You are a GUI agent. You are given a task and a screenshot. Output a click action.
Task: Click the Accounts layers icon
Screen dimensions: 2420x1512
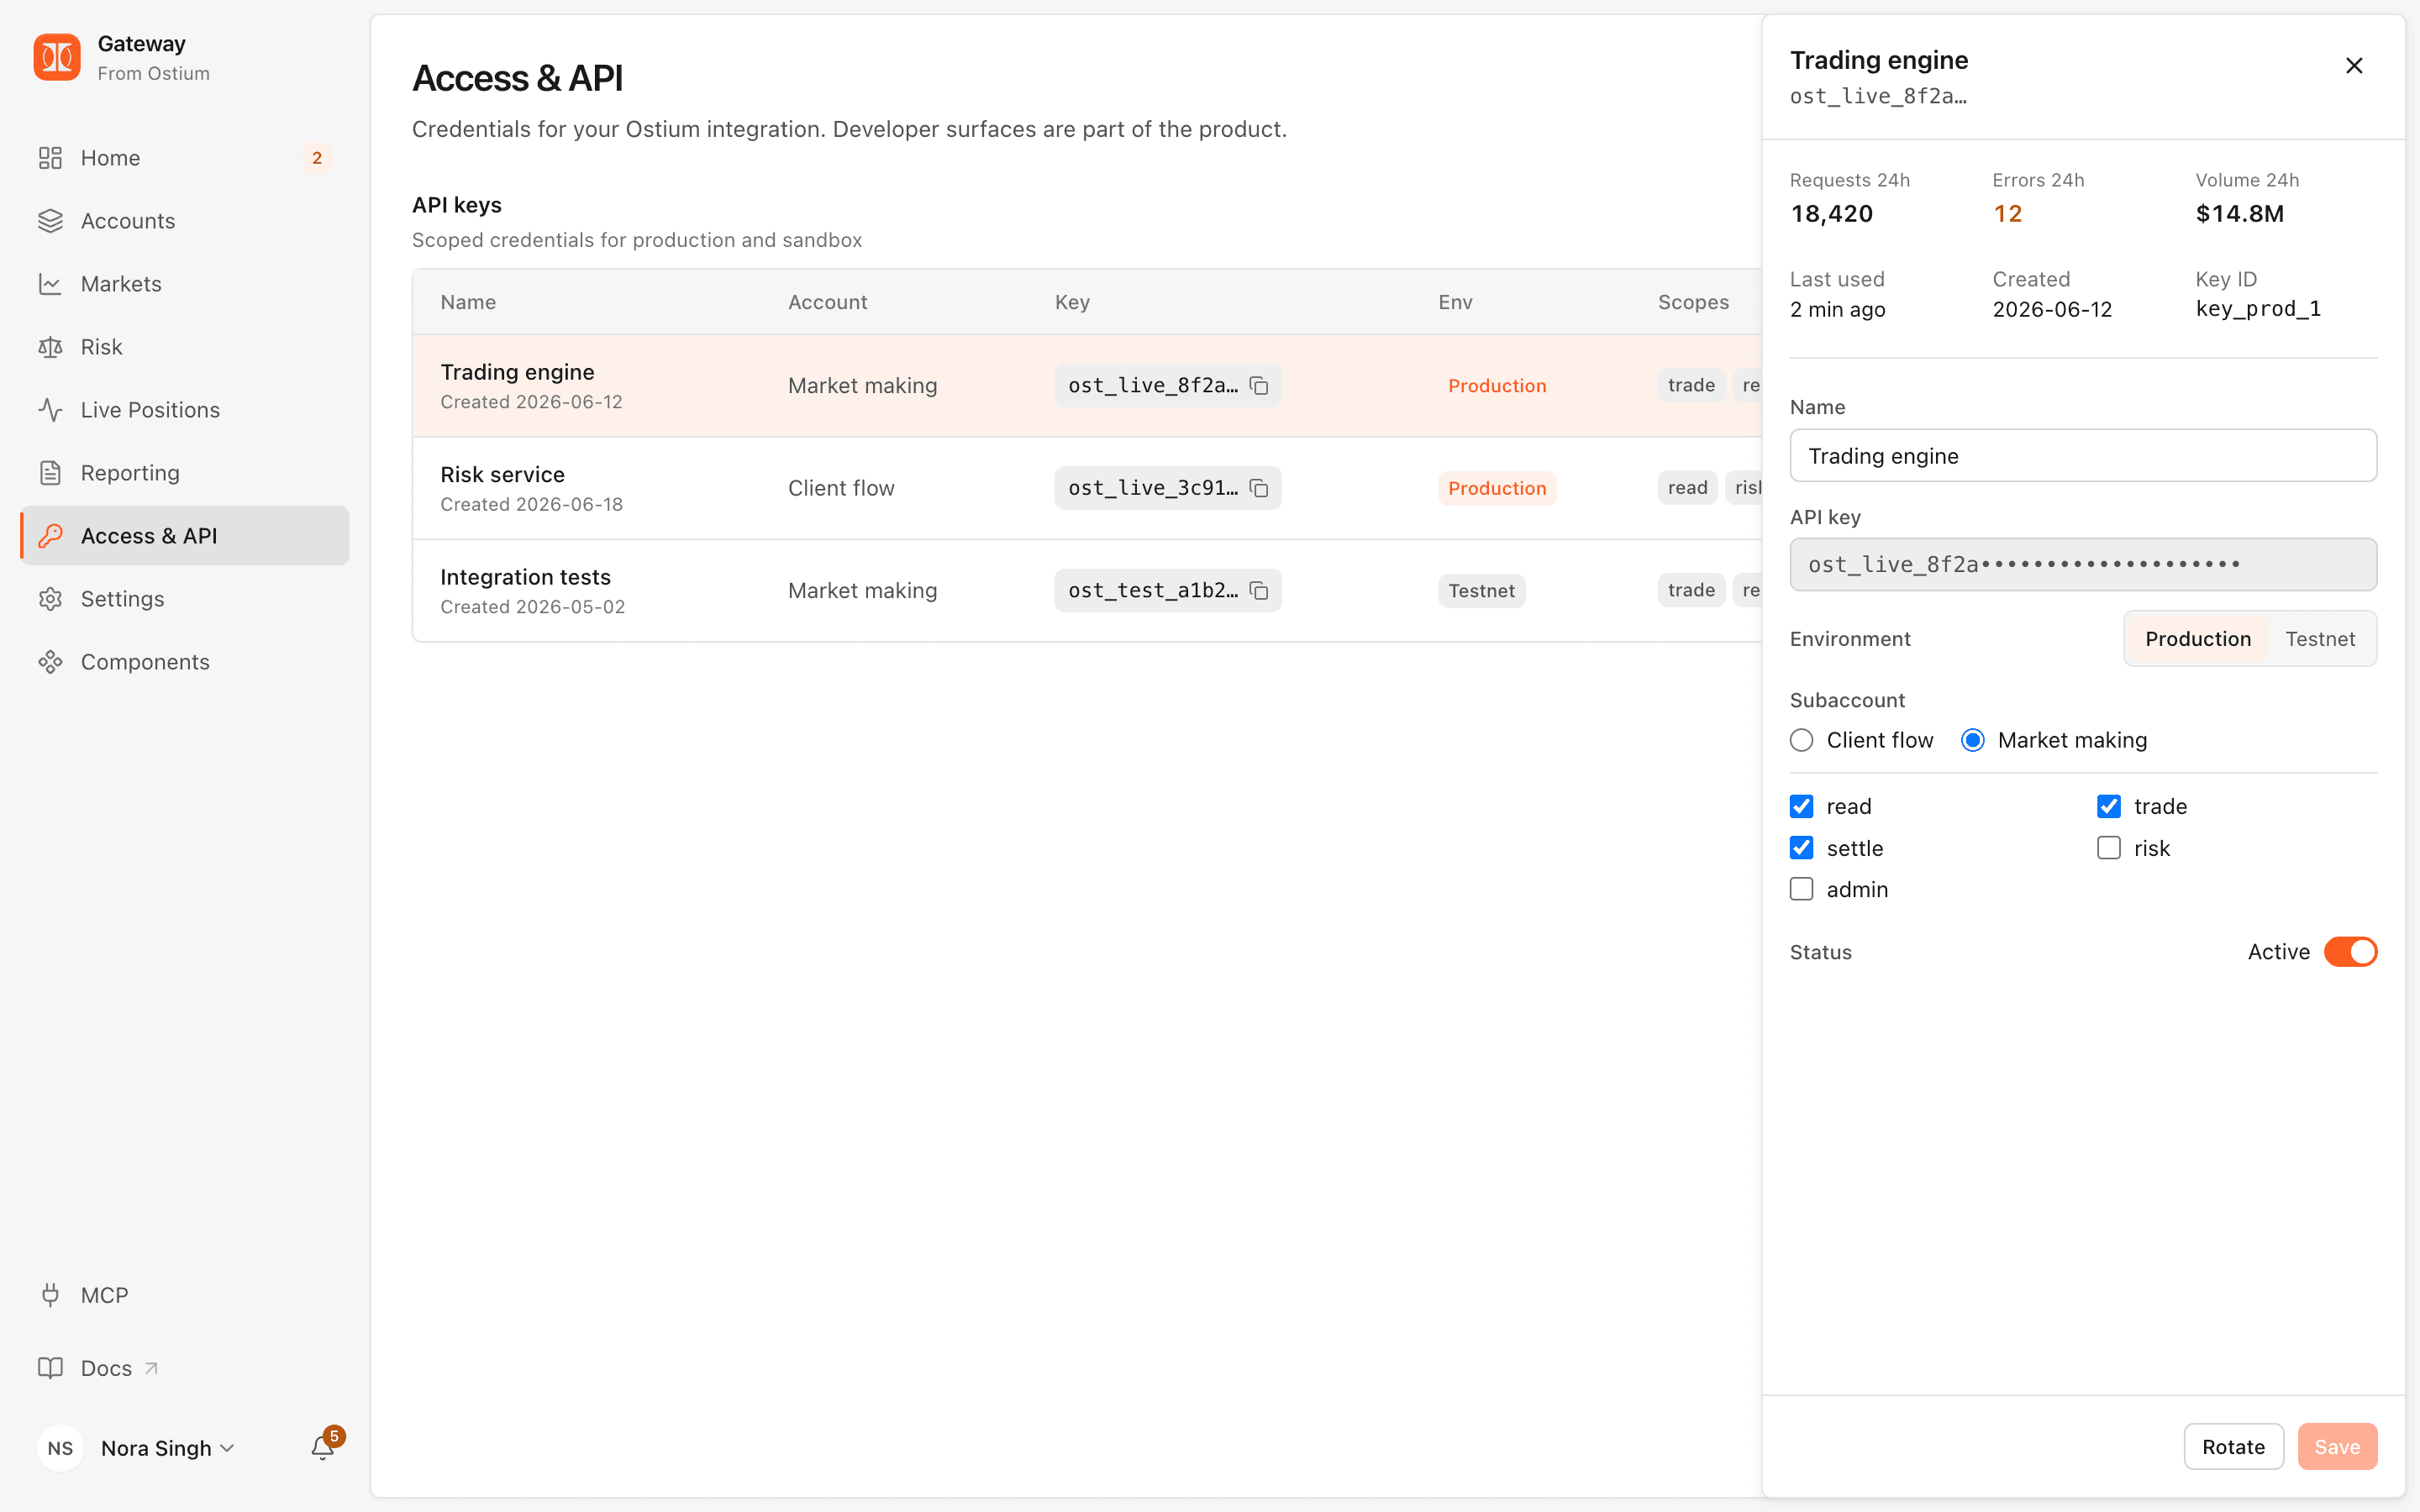(50, 221)
